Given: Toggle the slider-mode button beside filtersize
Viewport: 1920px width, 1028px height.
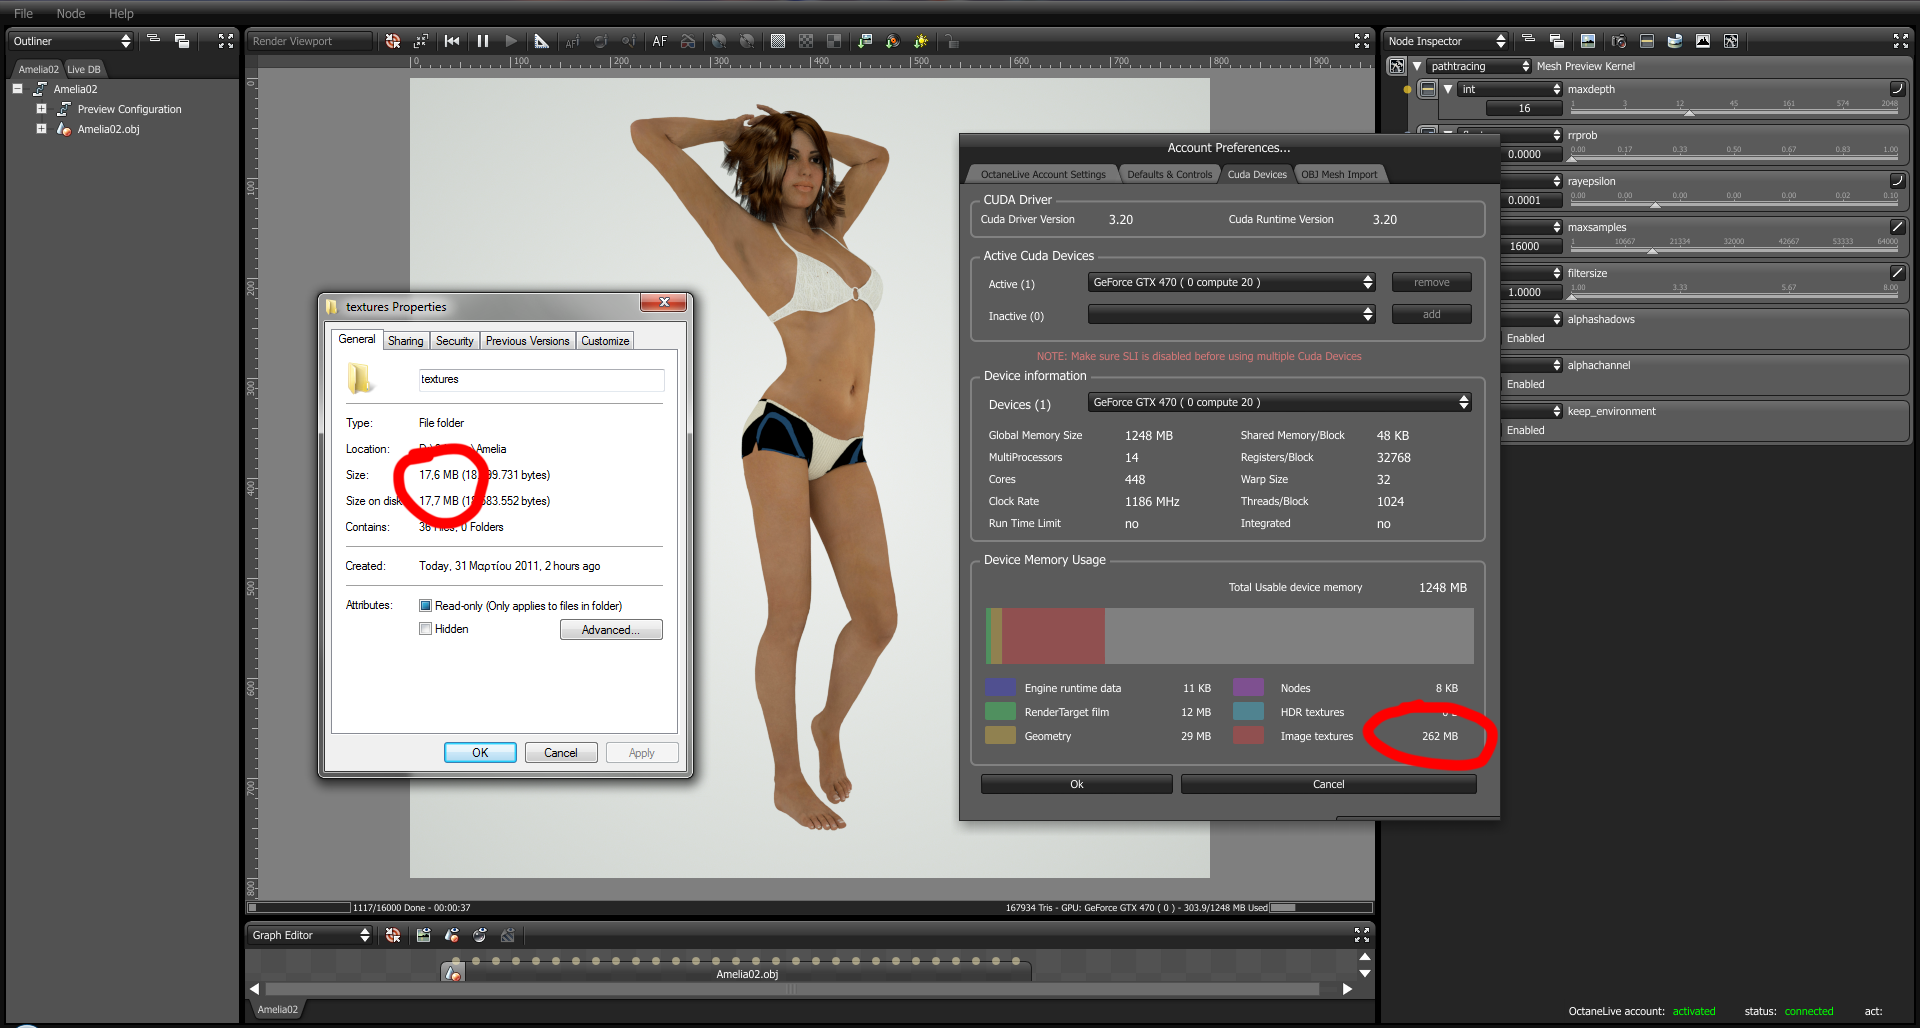Looking at the screenshot, I should (1897, 273).
